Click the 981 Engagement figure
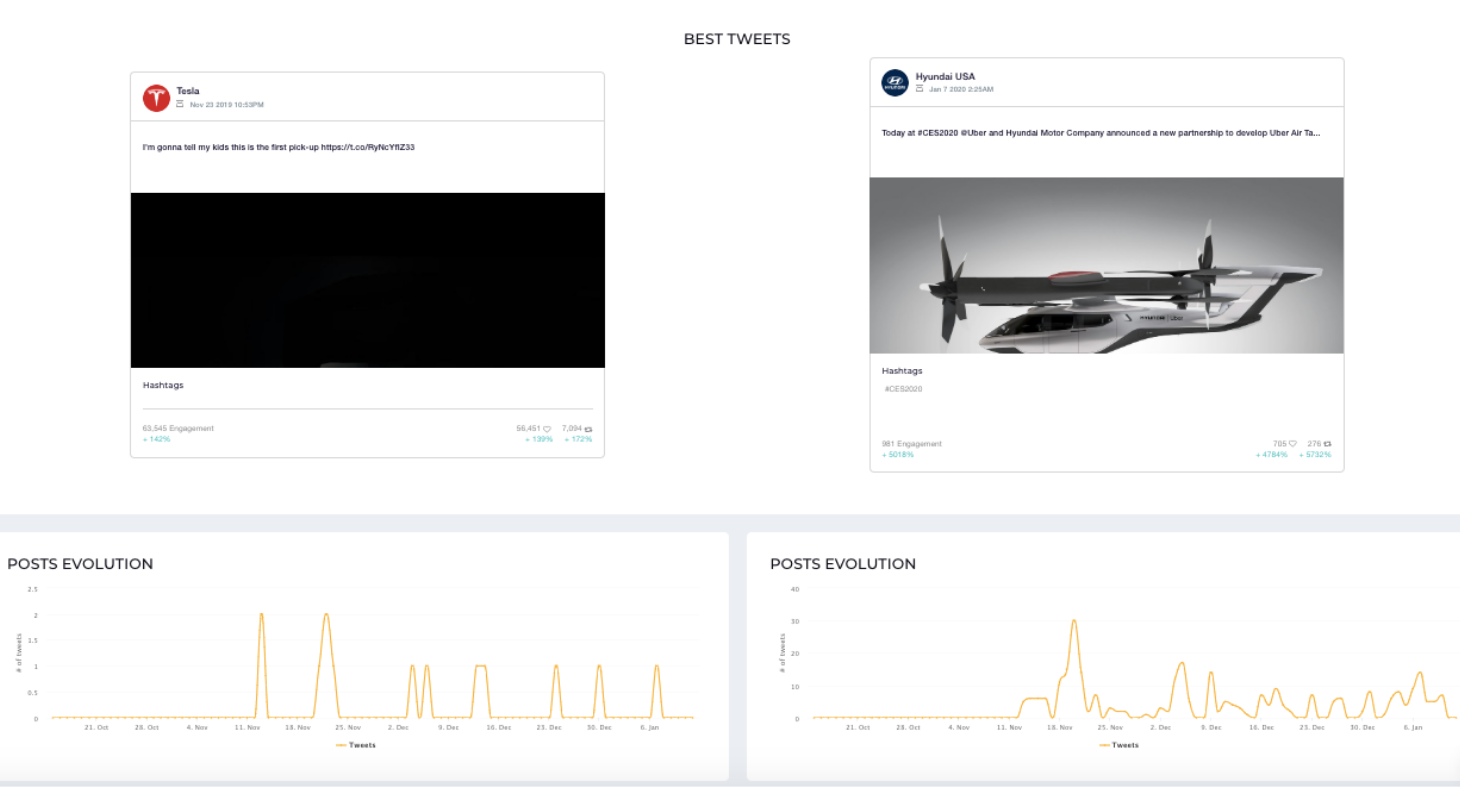Viewport: 1460px width, 800px height. 912,444
